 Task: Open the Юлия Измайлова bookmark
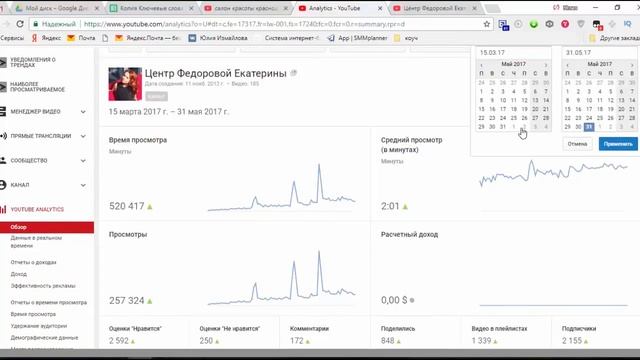tap(218, 38)
